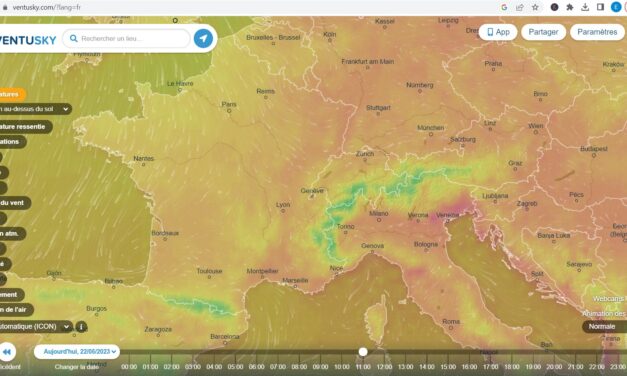Click the Bordeaux city label on map

click(165, 233)
